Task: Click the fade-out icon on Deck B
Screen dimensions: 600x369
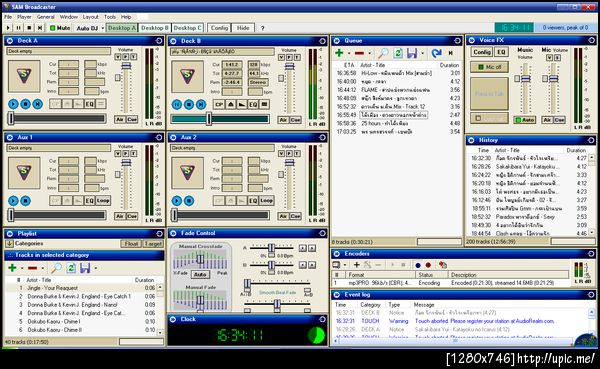Action: (x=242, y=104)
